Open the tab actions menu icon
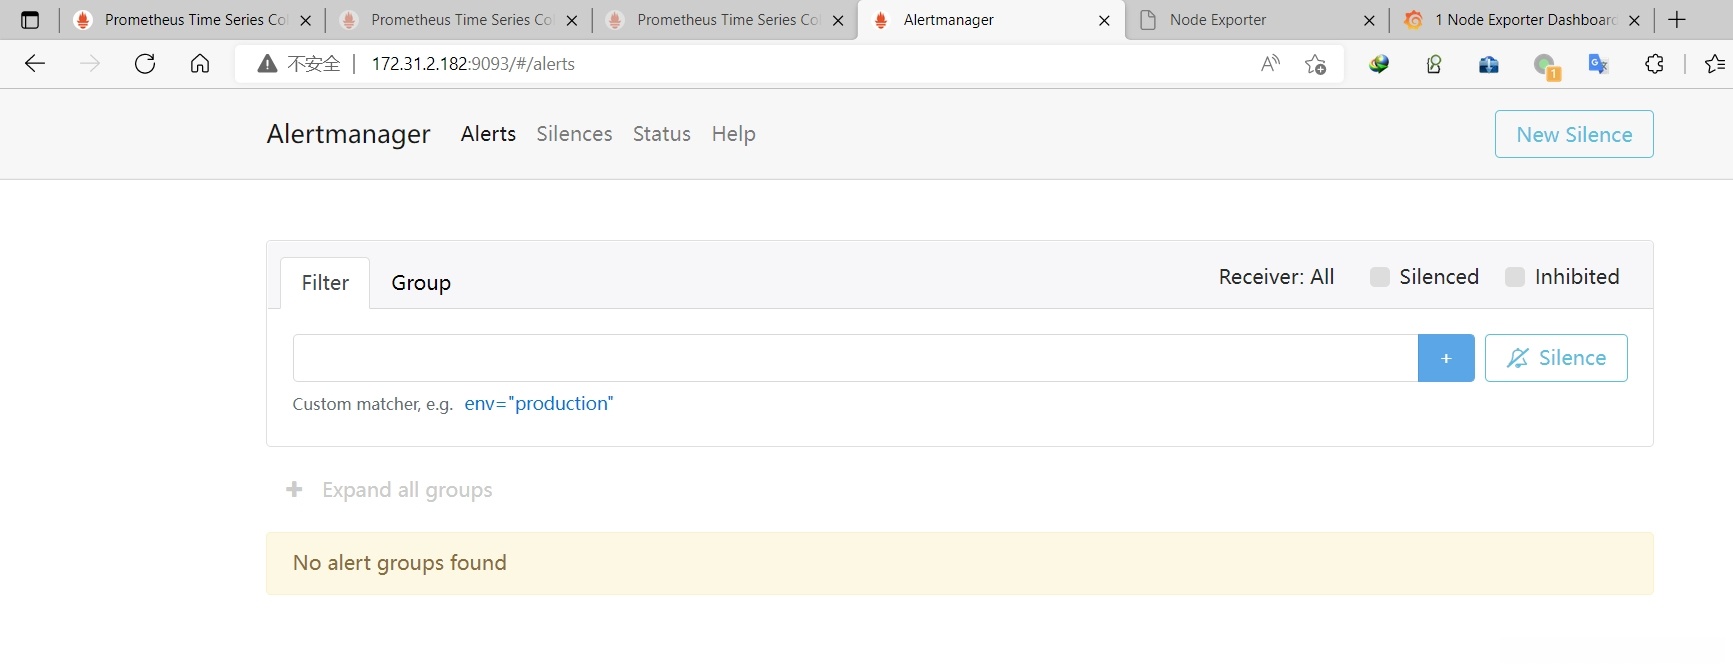 (30, 20)
